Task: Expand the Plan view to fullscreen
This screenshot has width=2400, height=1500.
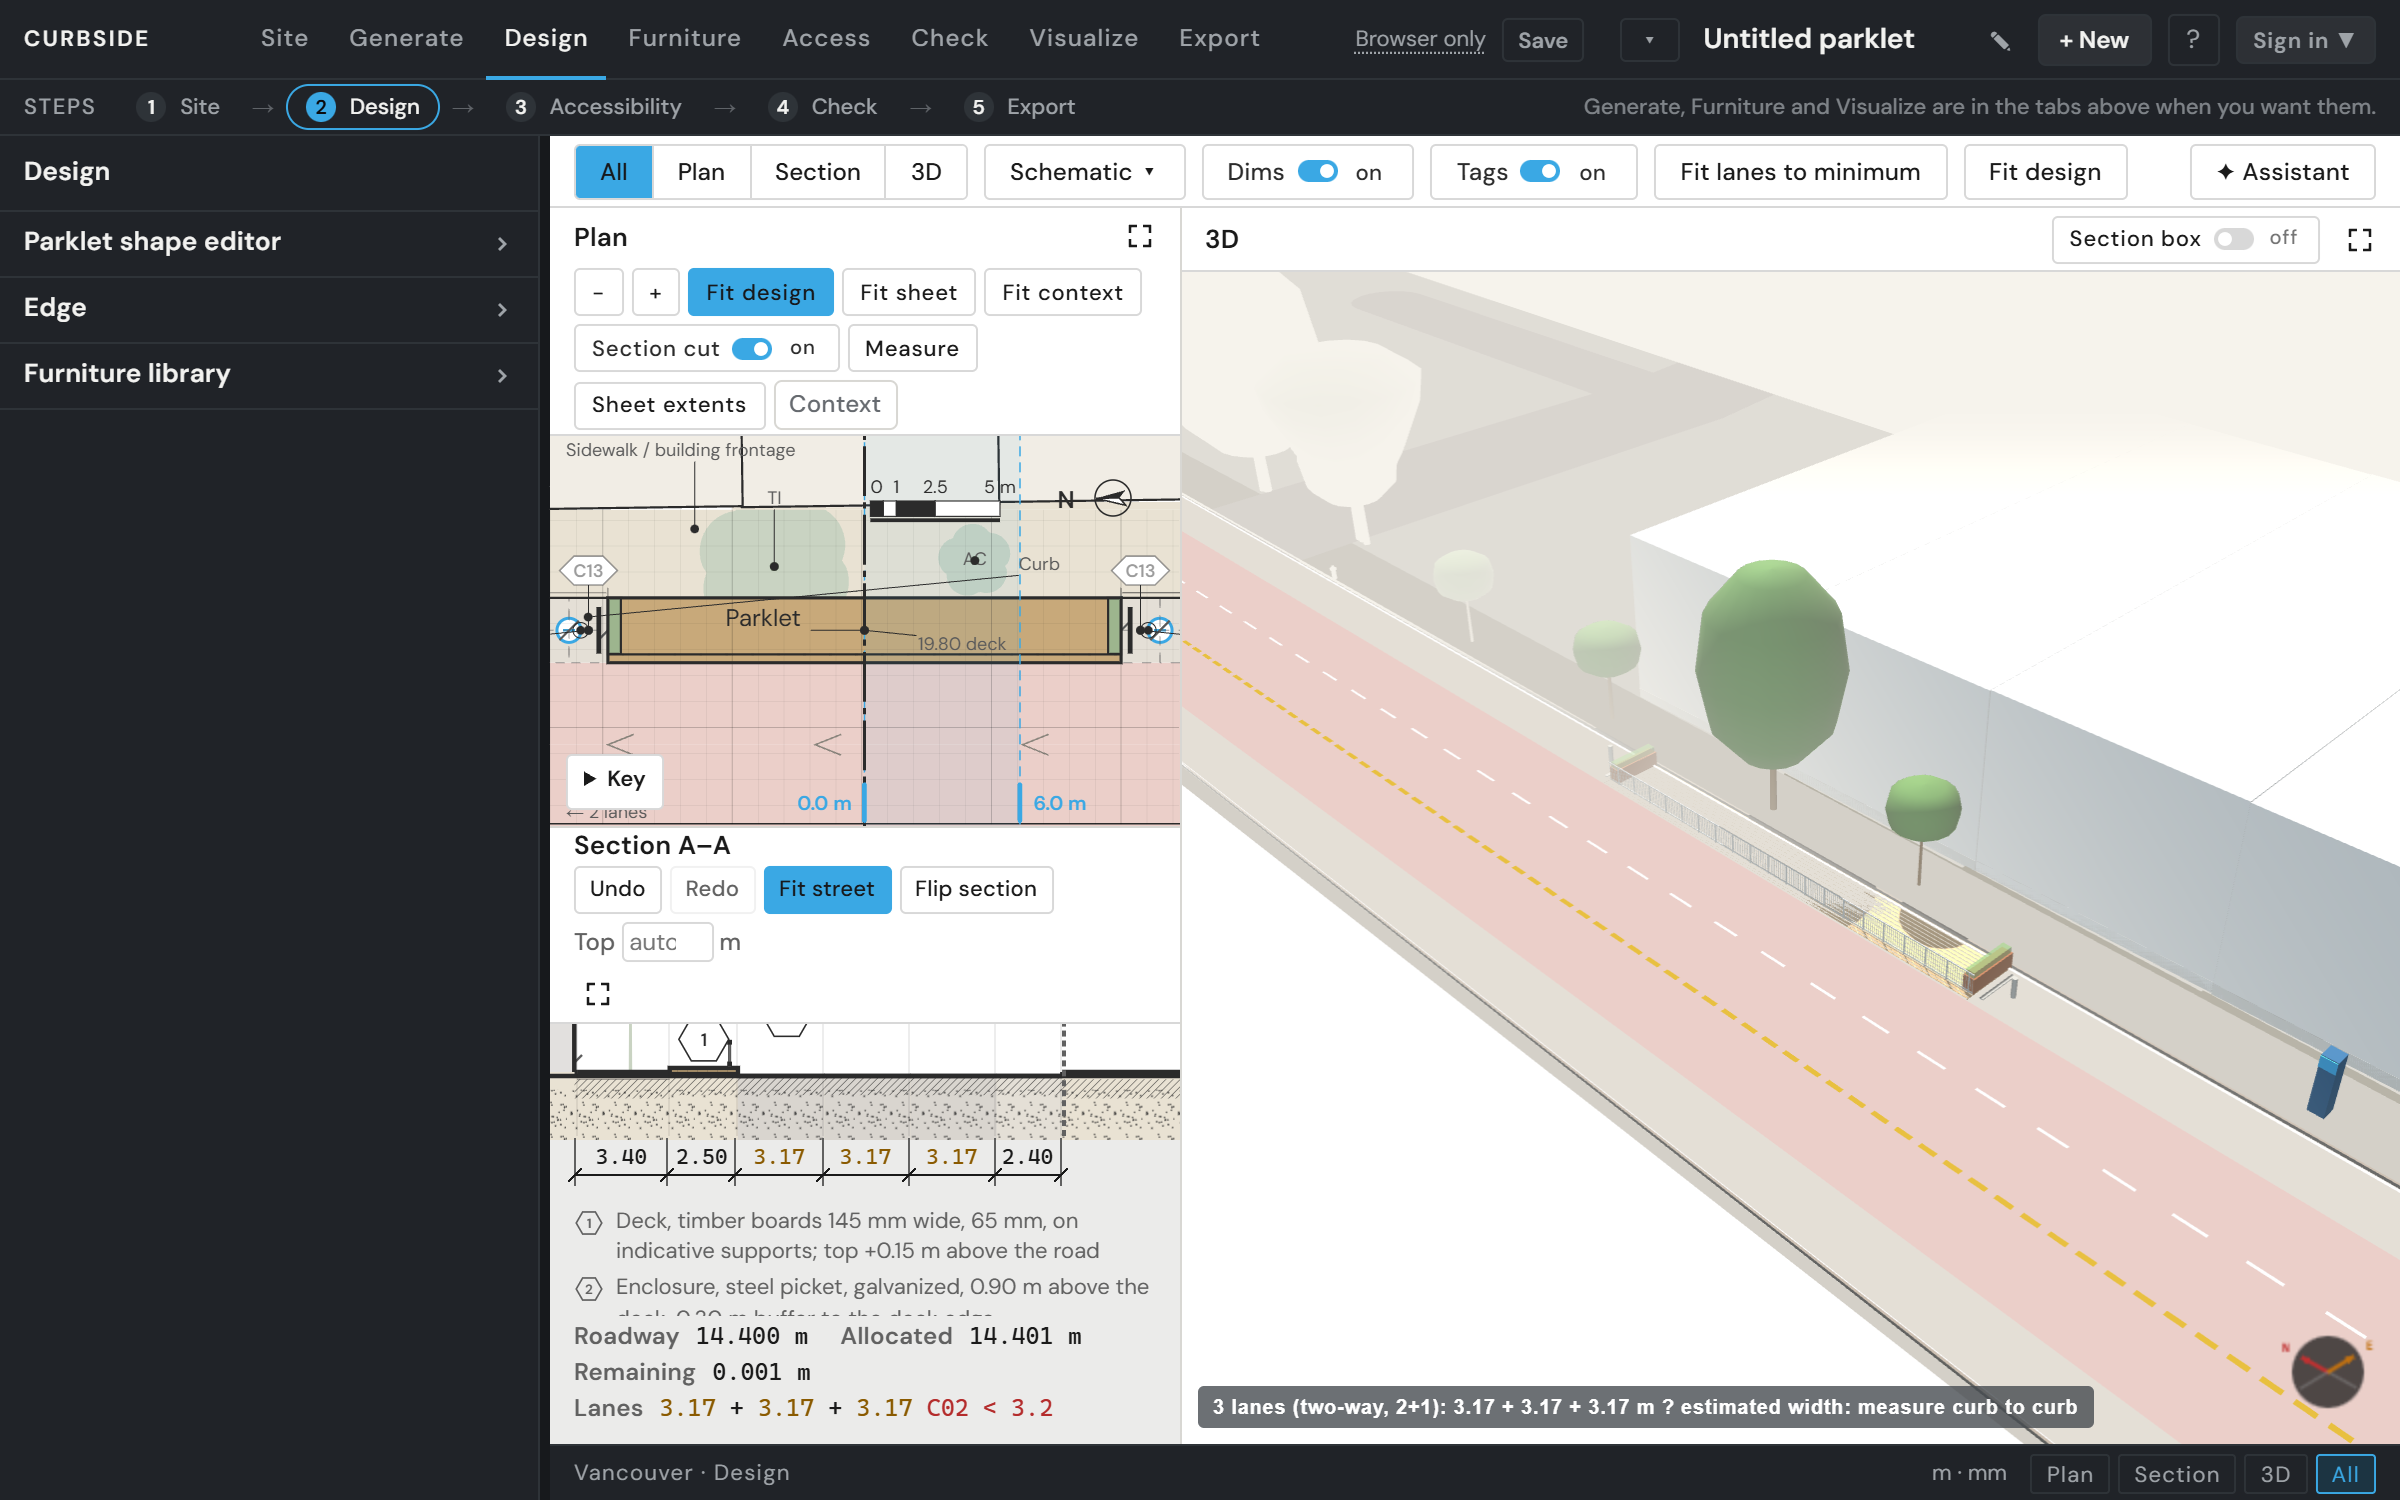Action: pyautogui.click(x=1140, y=236)
